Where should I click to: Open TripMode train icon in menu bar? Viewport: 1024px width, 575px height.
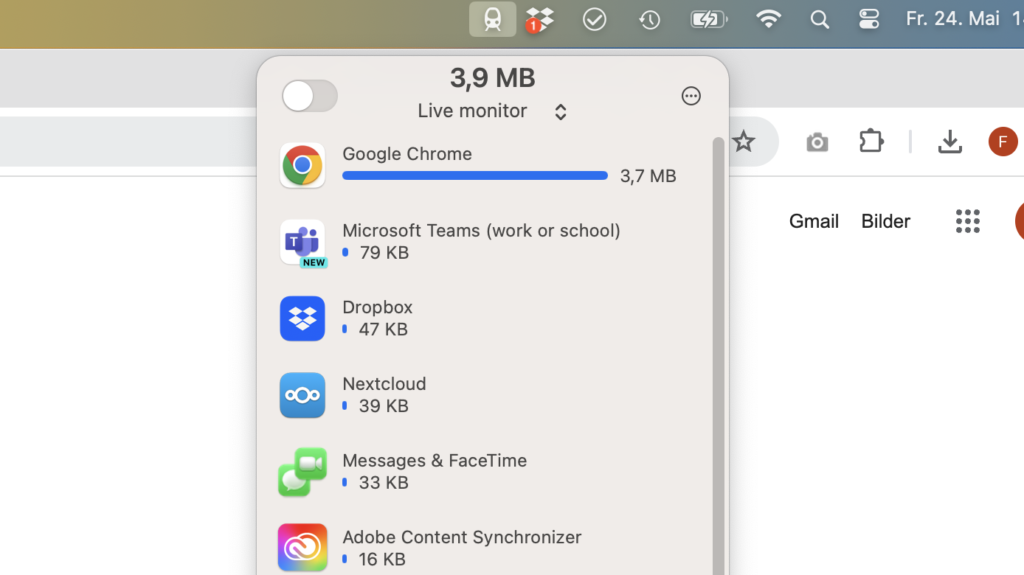[492, 19]
